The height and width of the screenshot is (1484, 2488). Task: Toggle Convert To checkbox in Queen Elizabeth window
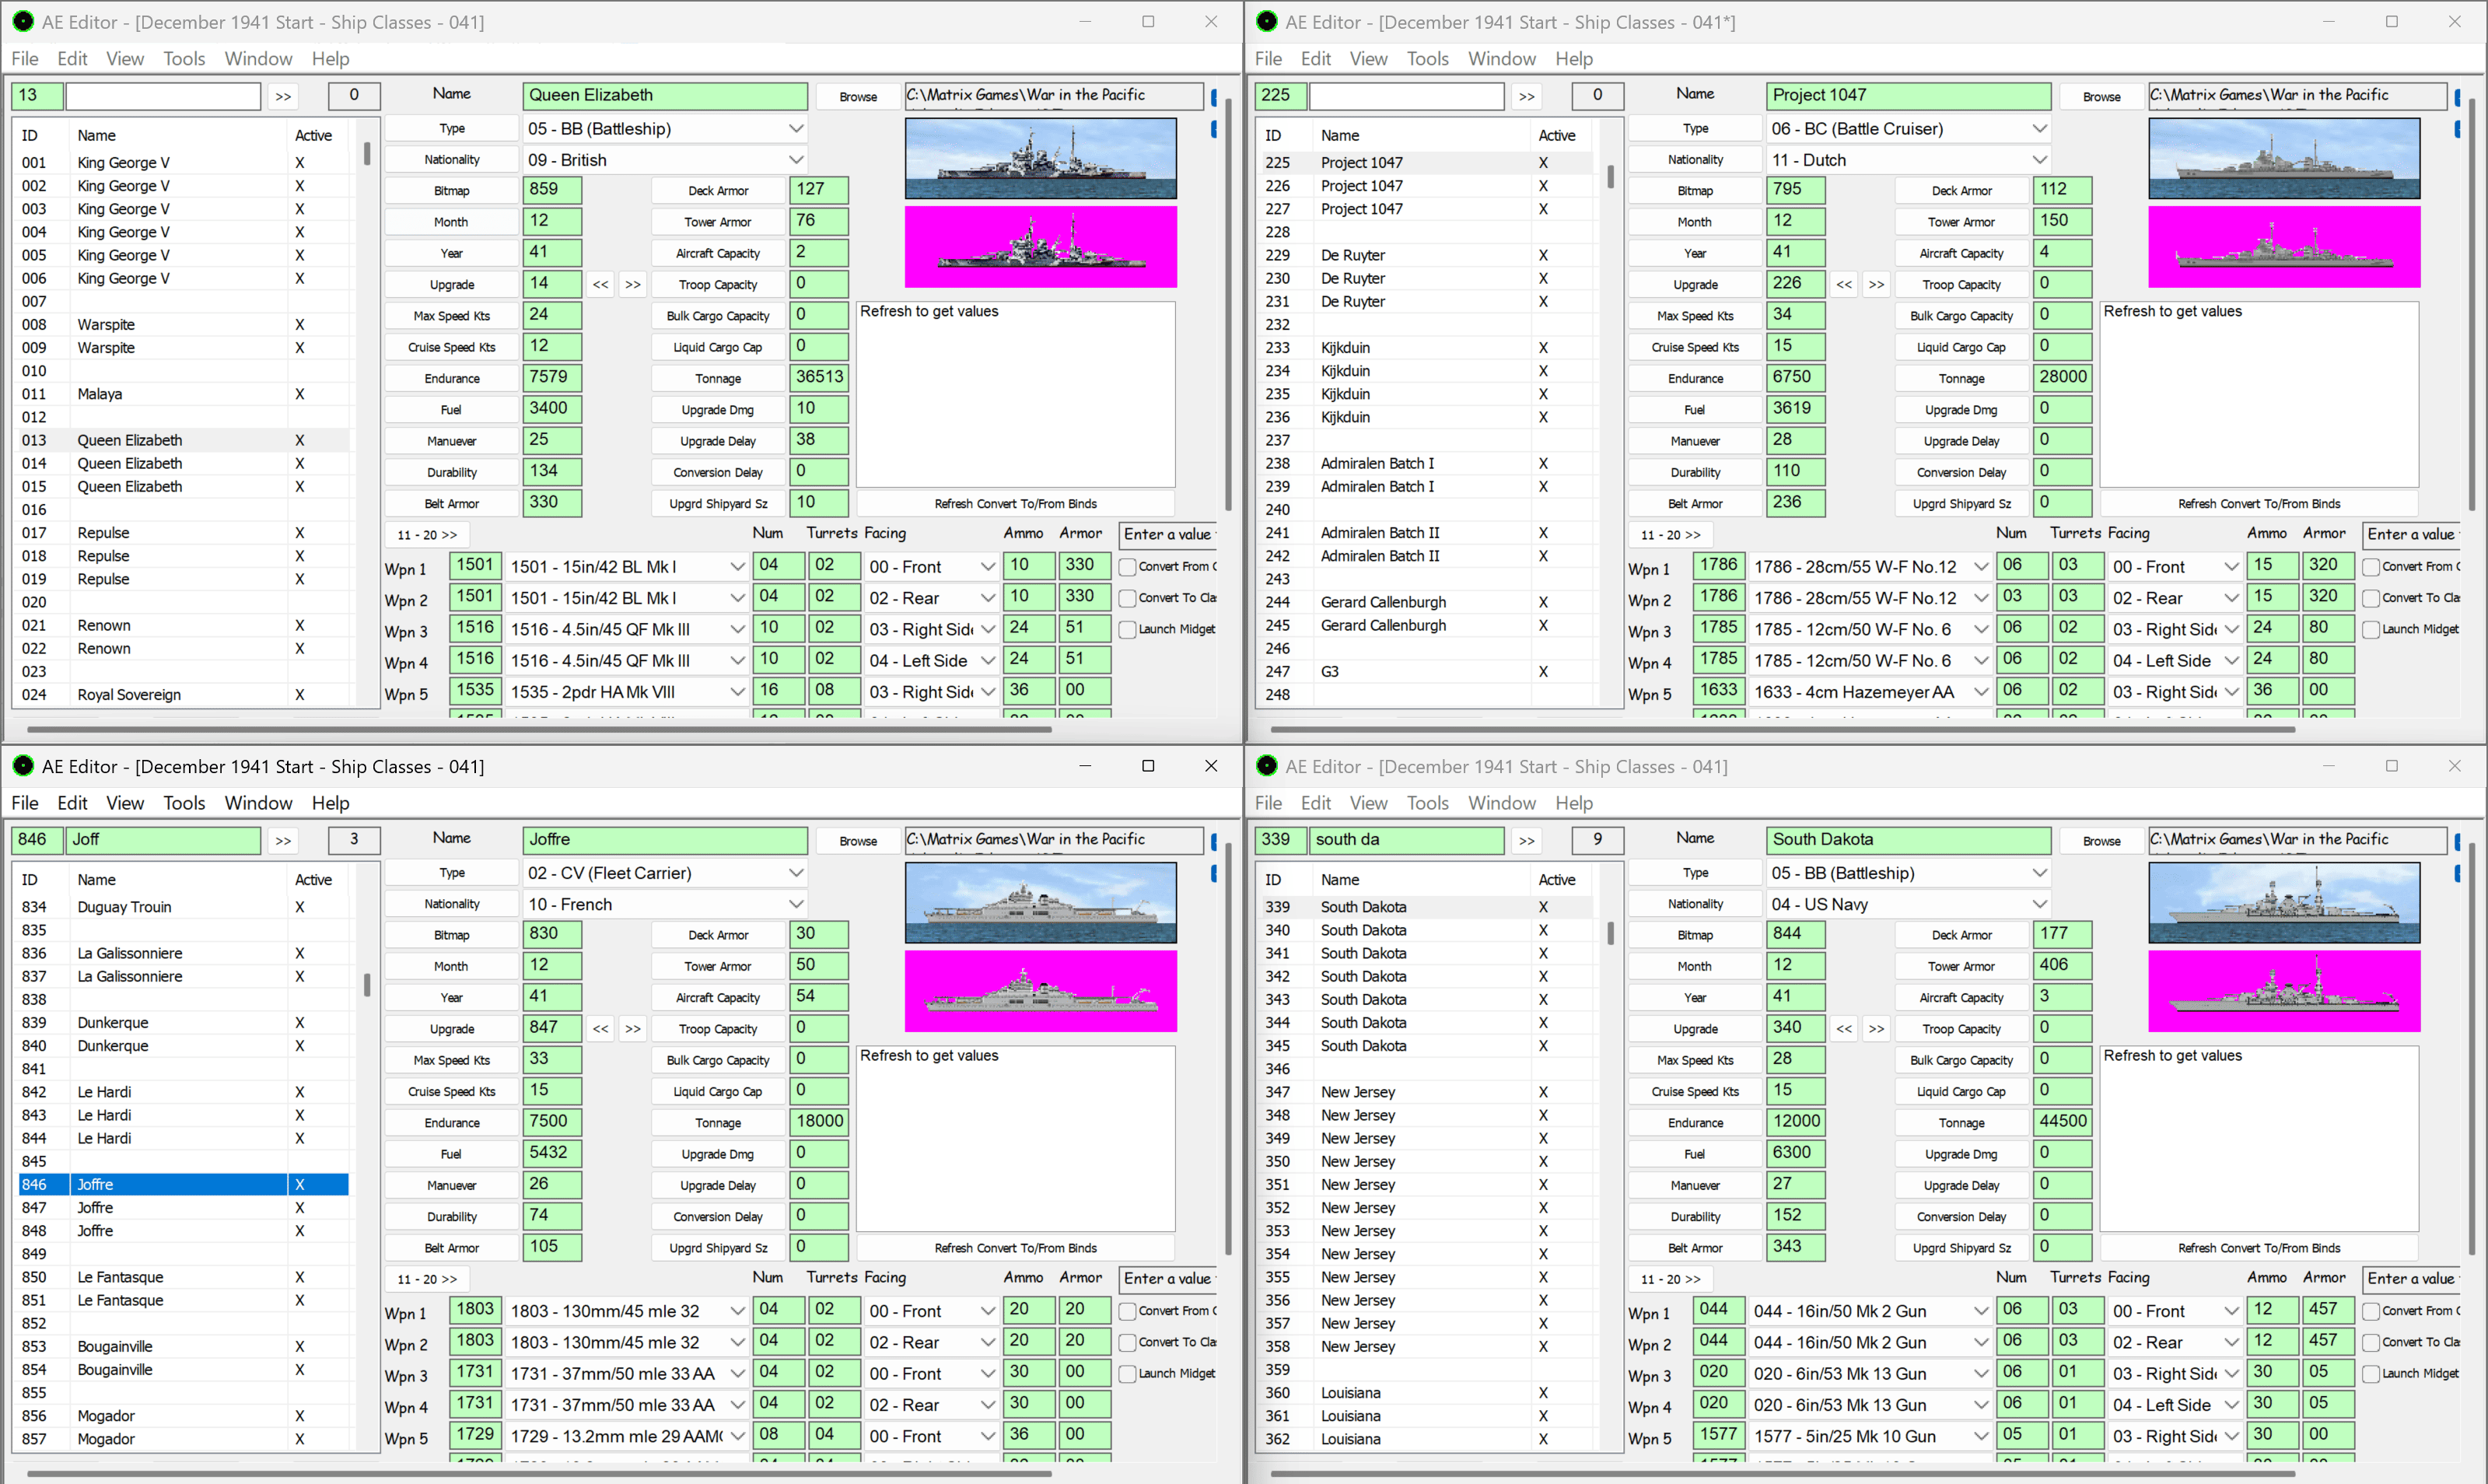click(1128, 598)
